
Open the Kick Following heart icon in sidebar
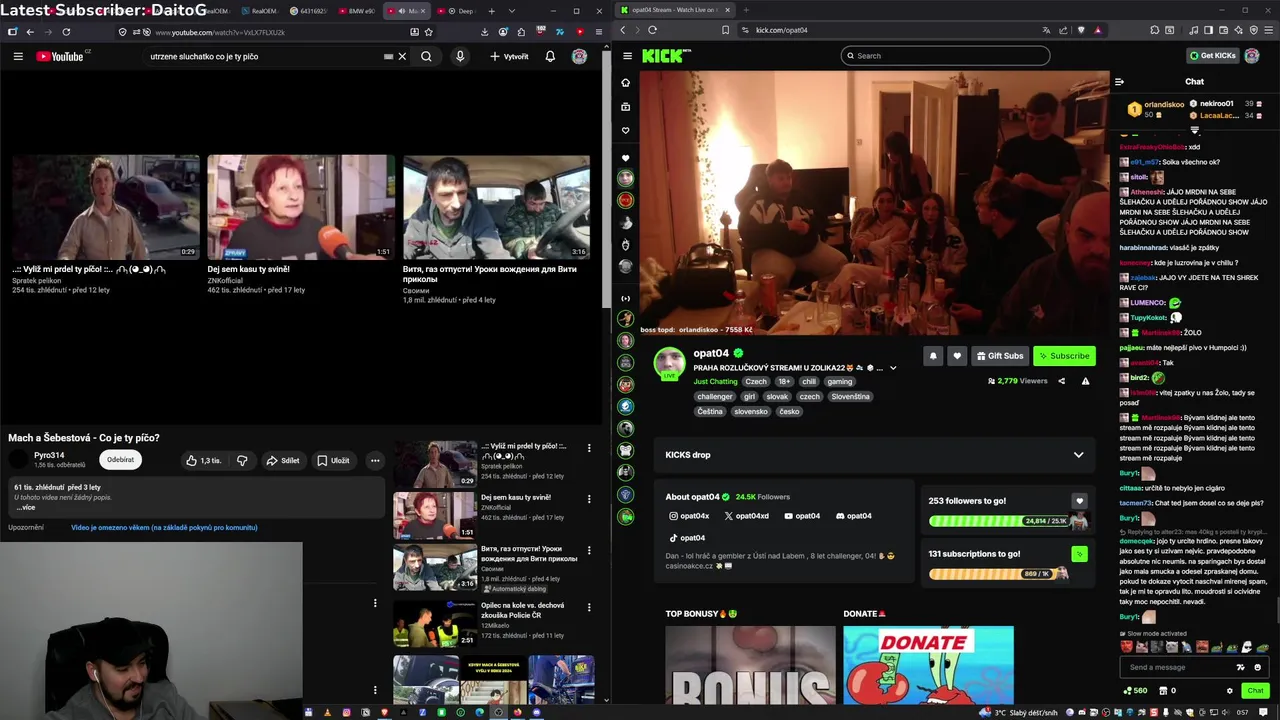tap(626, 131)
